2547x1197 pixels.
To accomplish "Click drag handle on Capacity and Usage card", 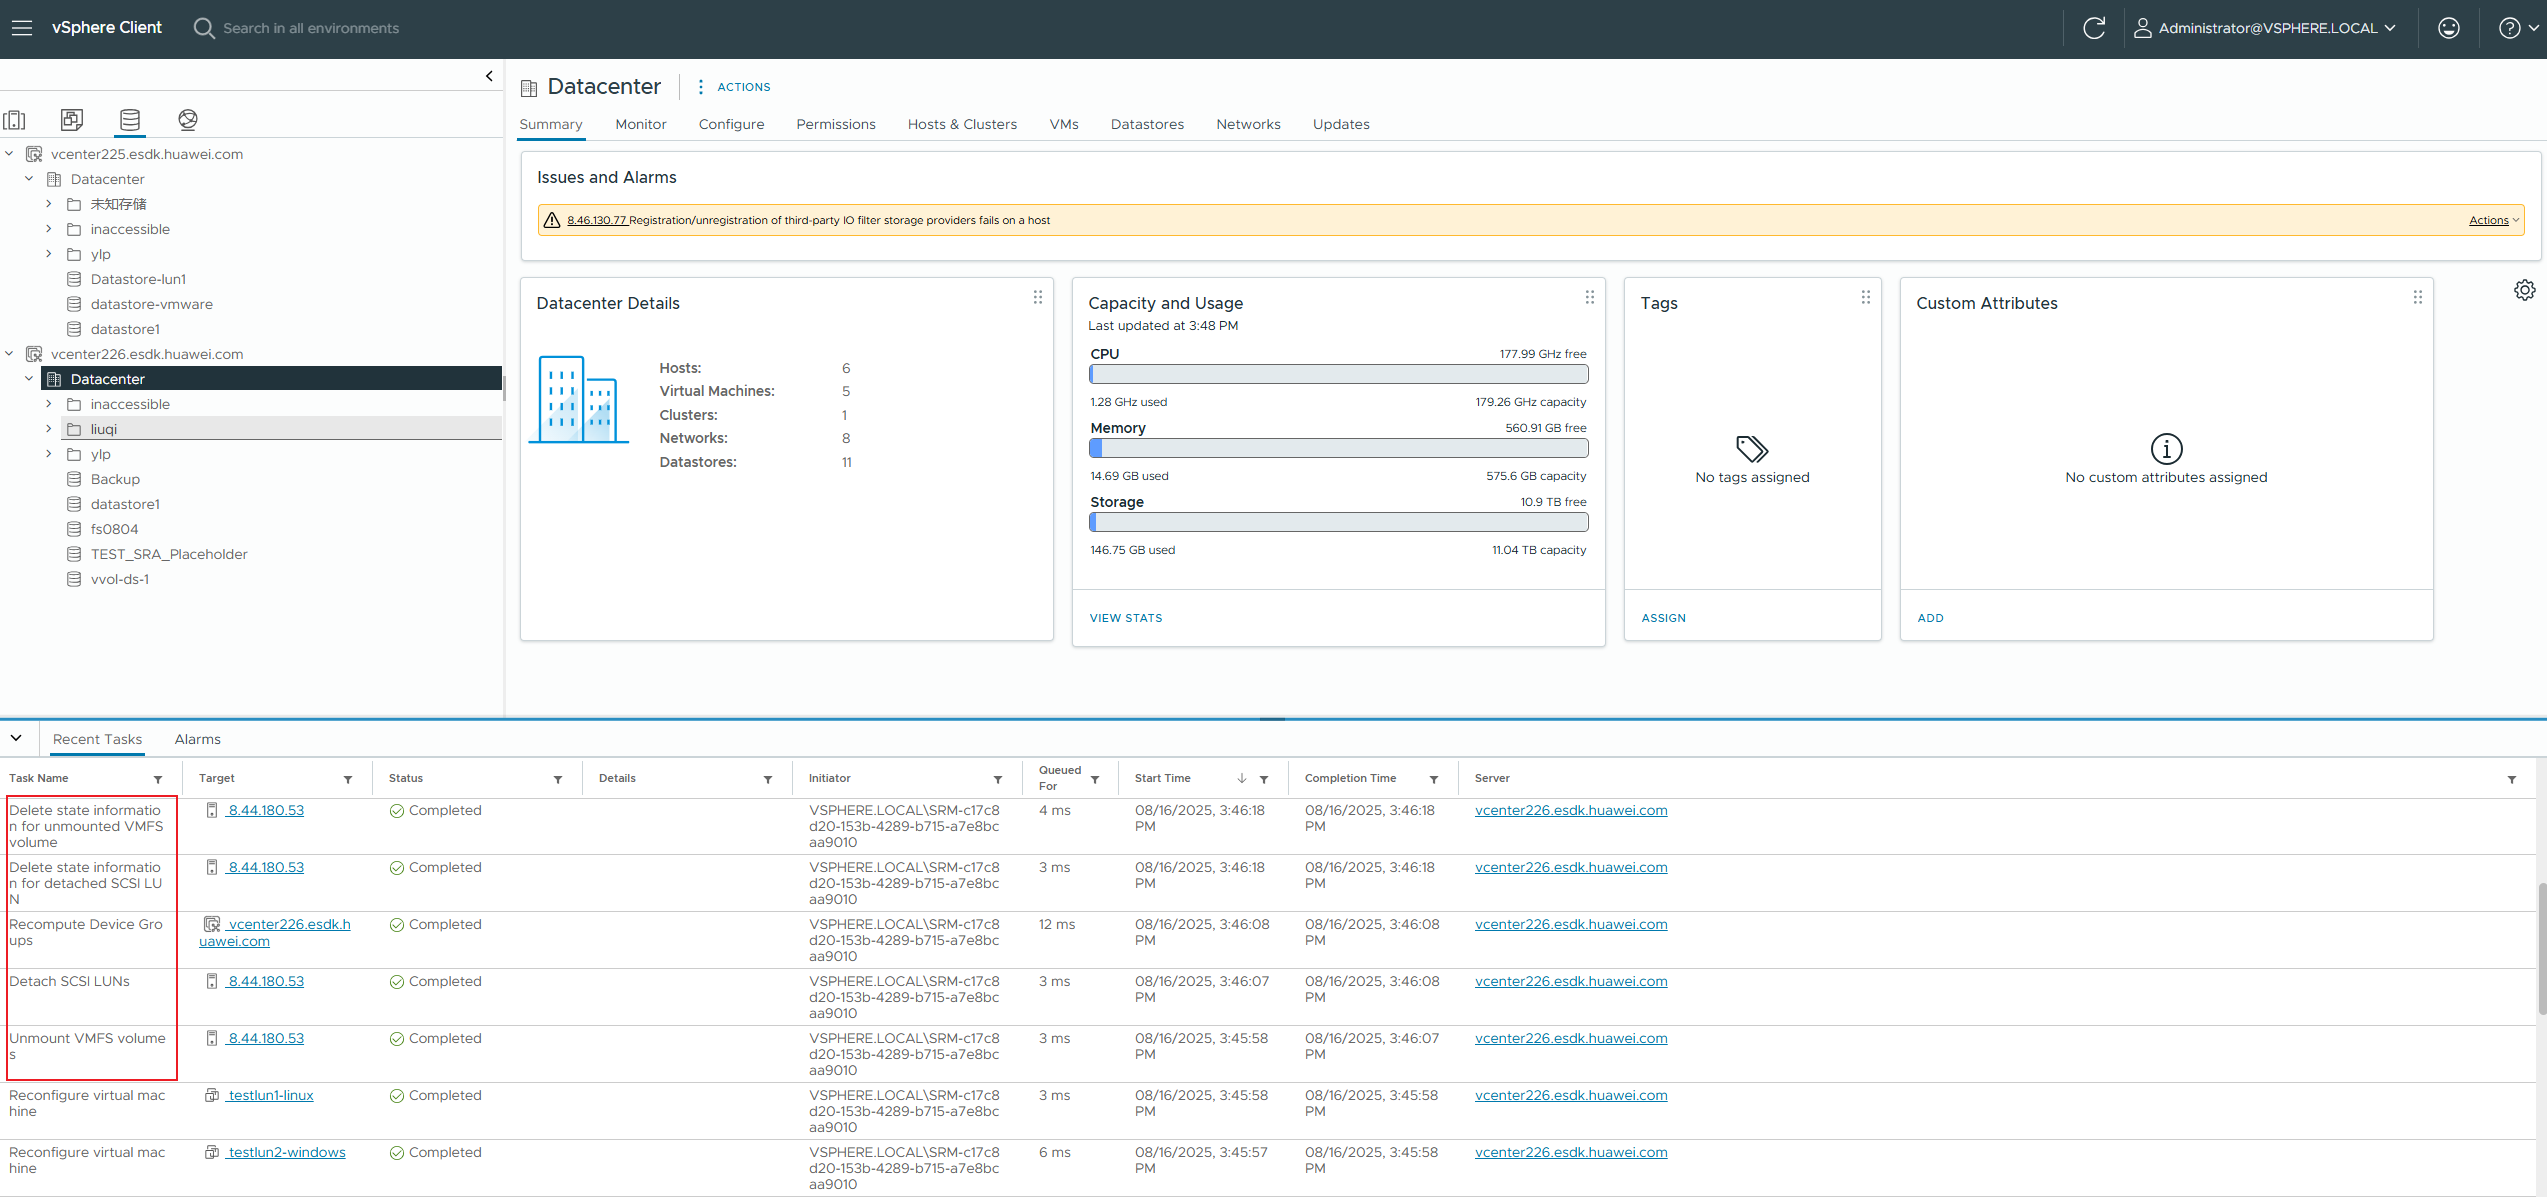I will point(1590,298).
